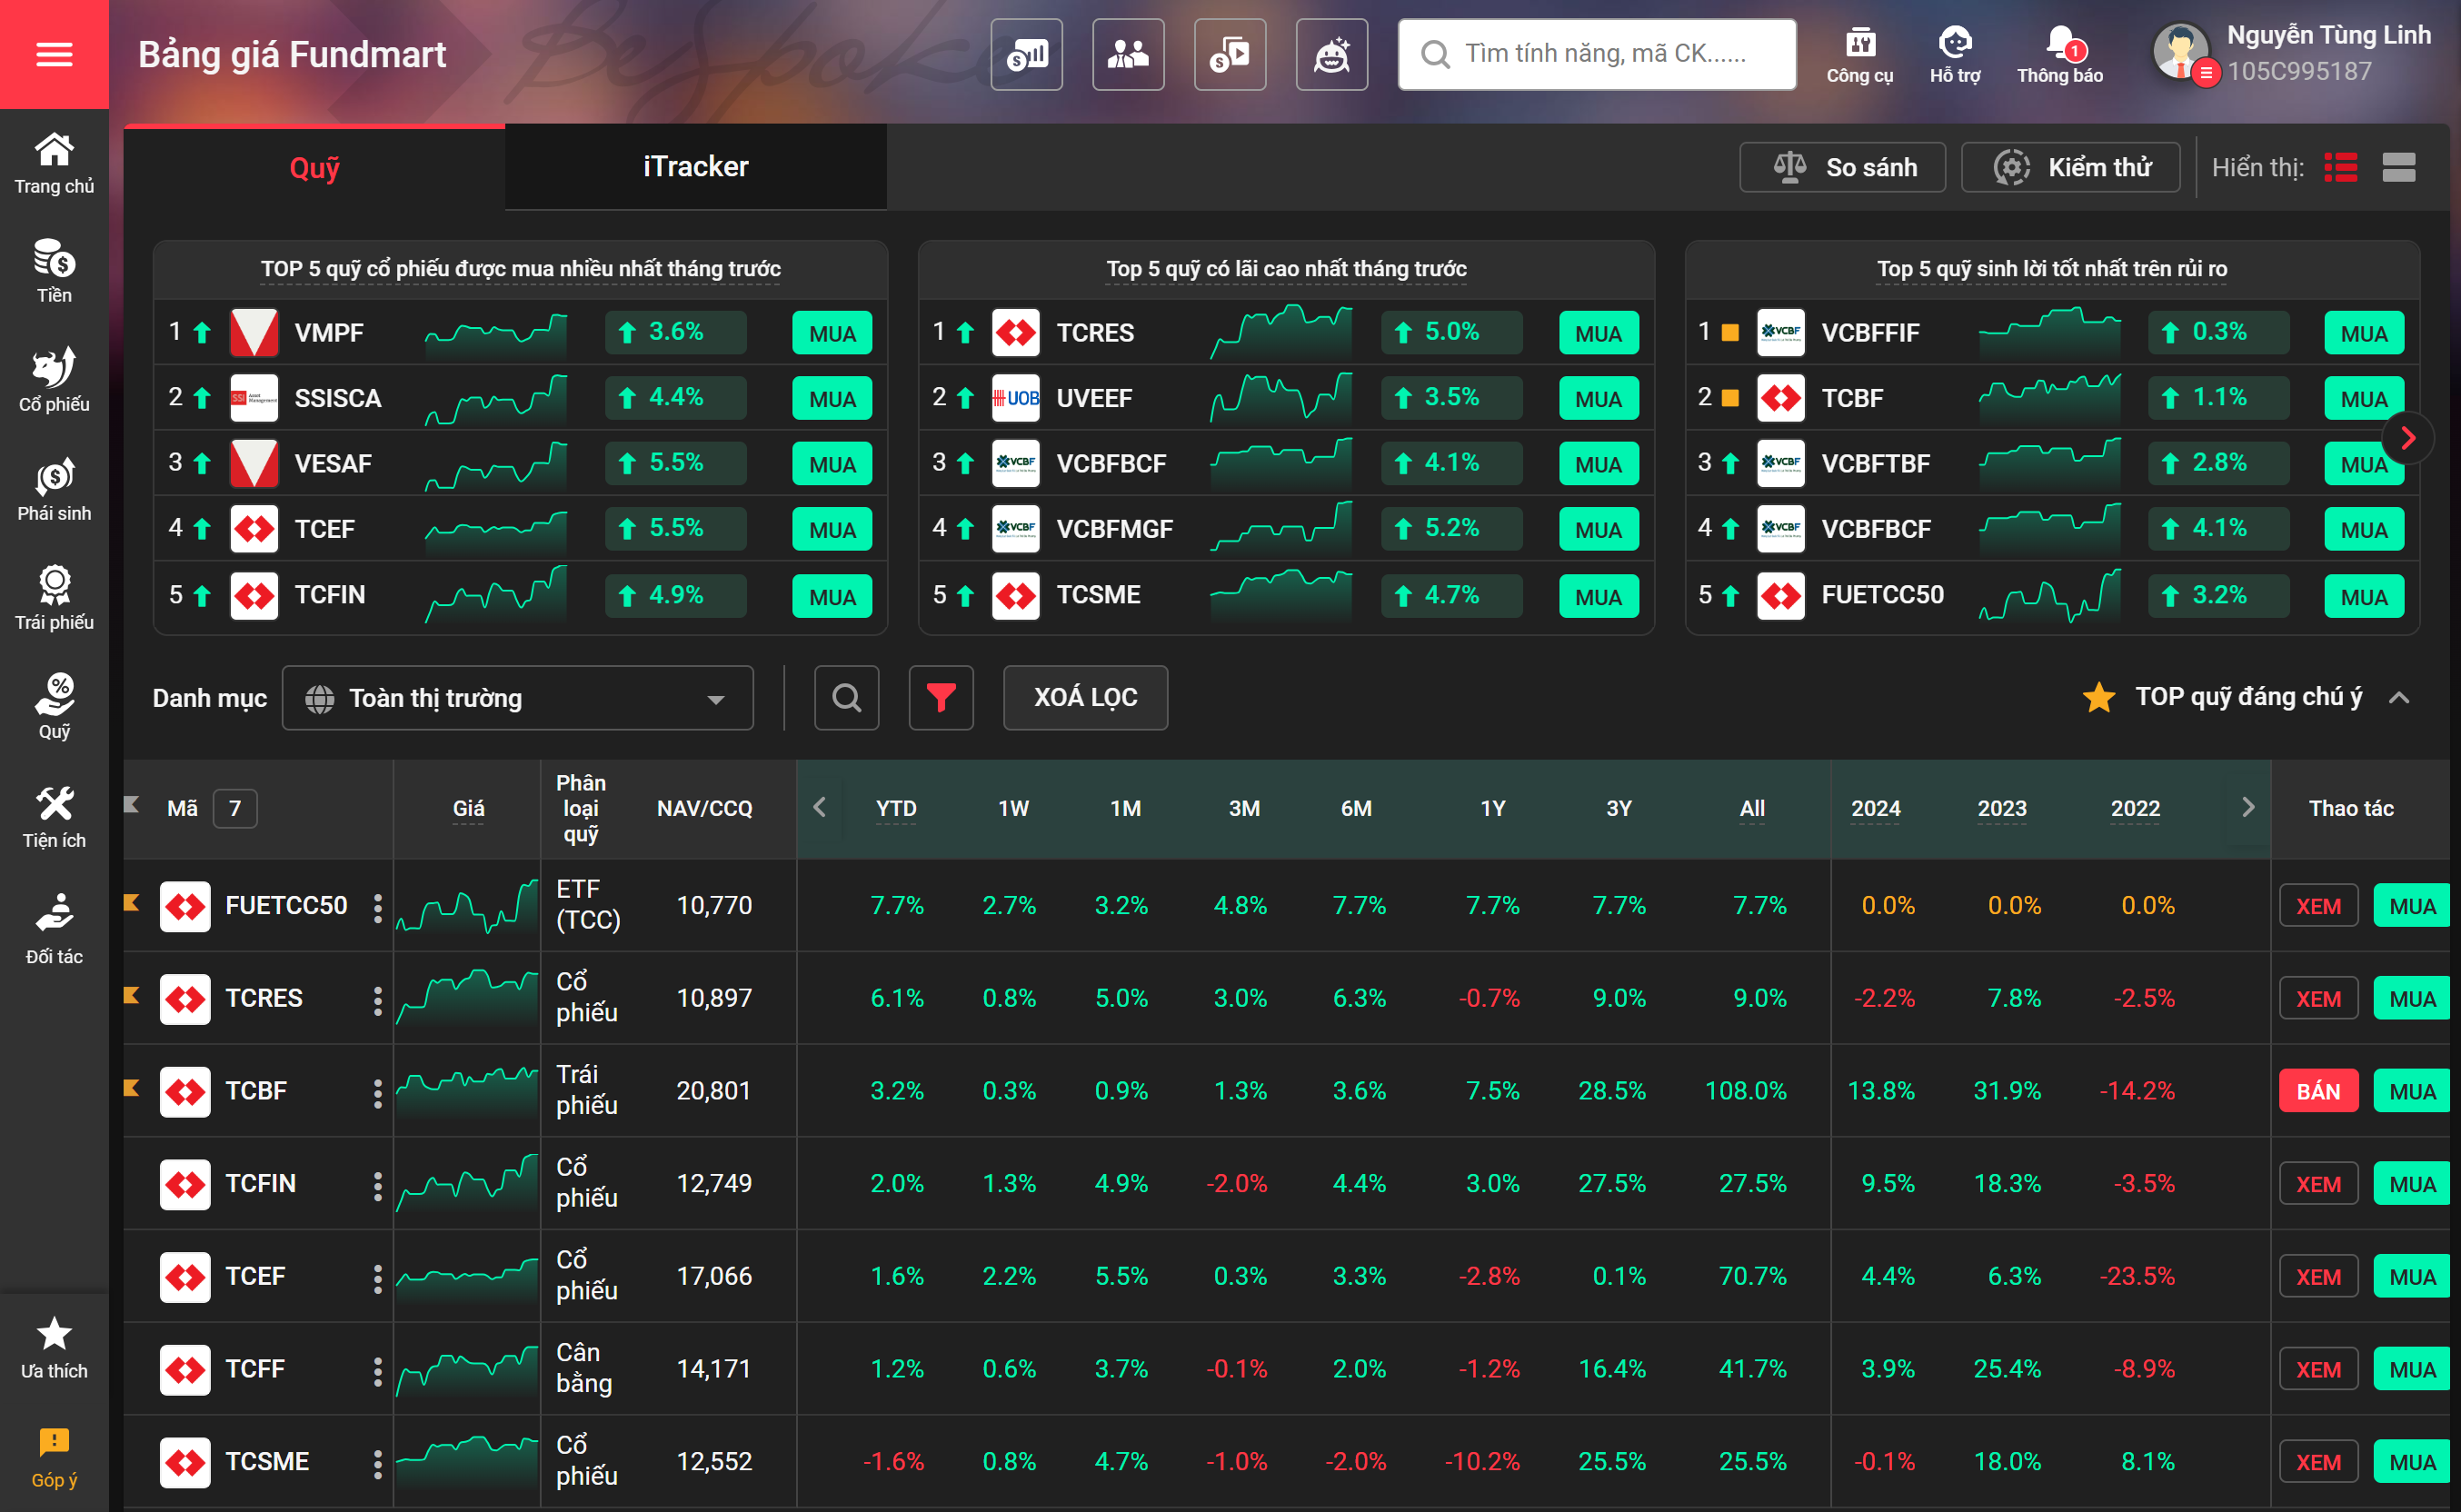Screen dimensions: 2461x1512
Task: Switch to the Quỹ tab
Action: (314, 168)
